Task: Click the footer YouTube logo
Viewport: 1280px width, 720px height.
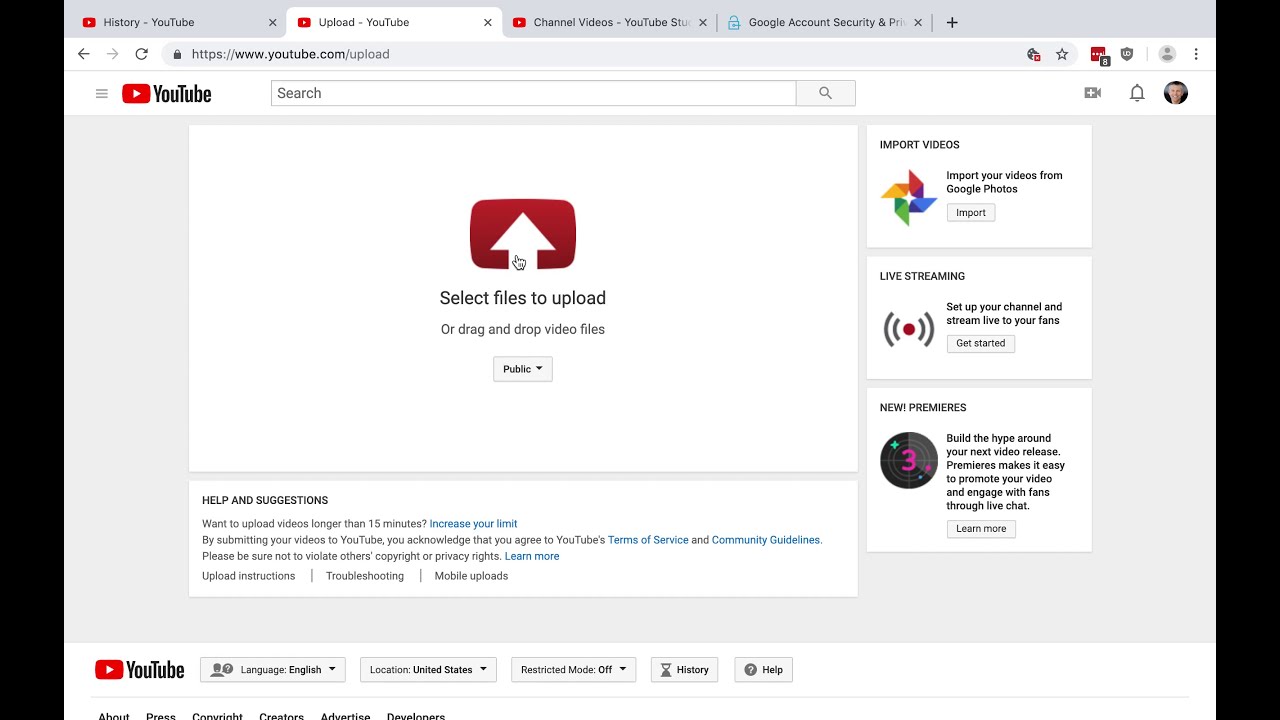Action: (140, 670)
